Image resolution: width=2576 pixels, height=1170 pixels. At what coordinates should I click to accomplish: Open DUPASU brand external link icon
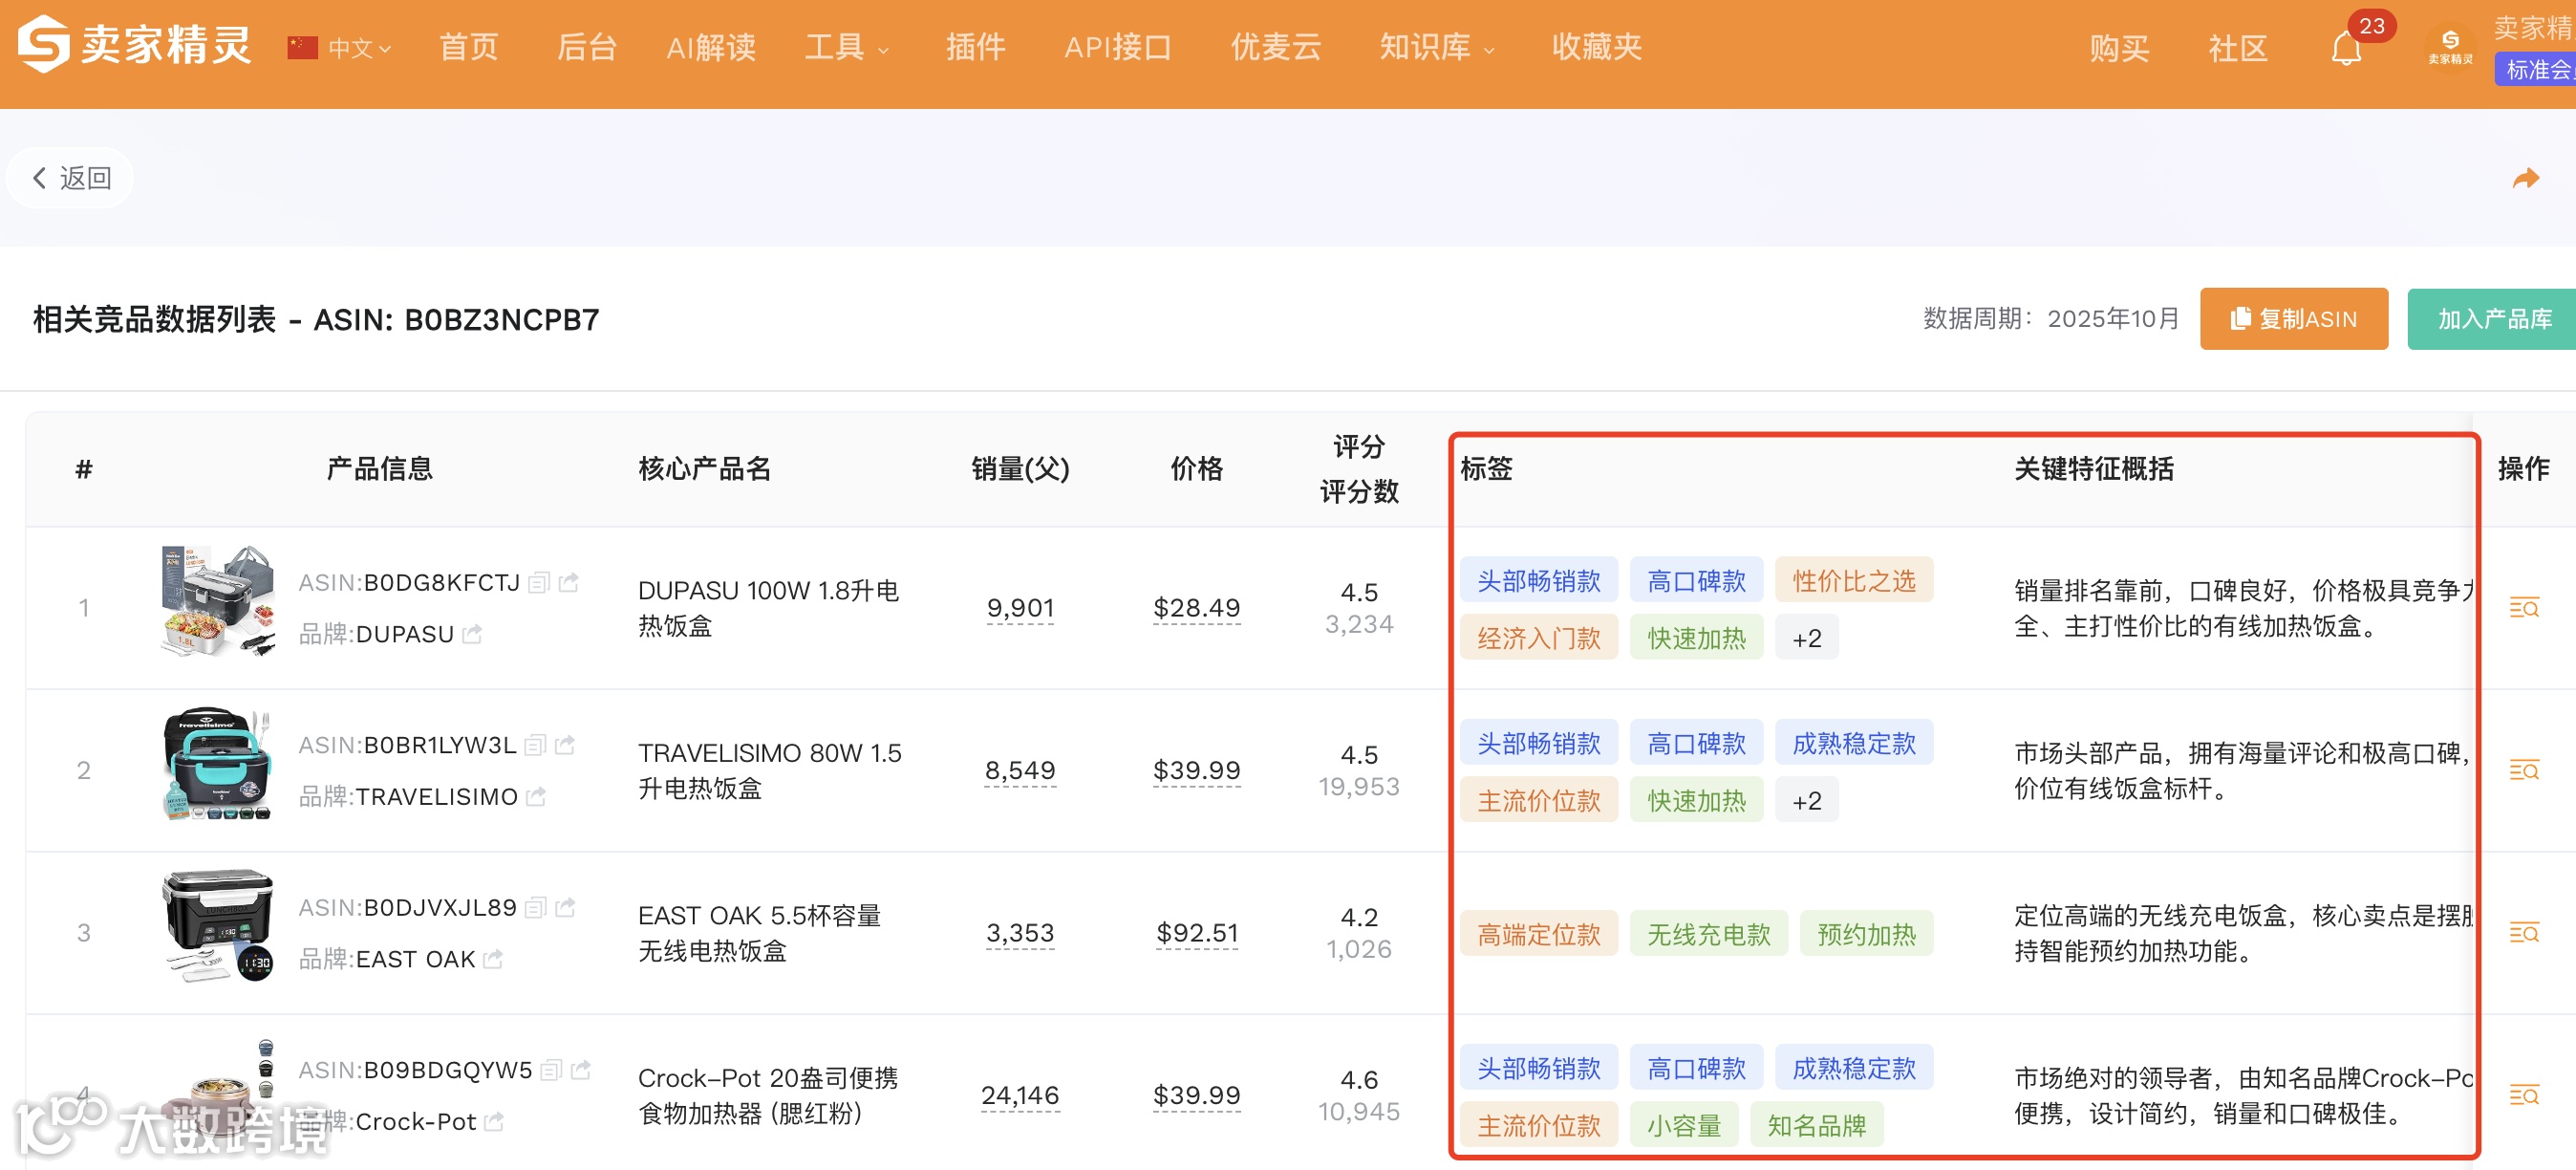[473, 634]
